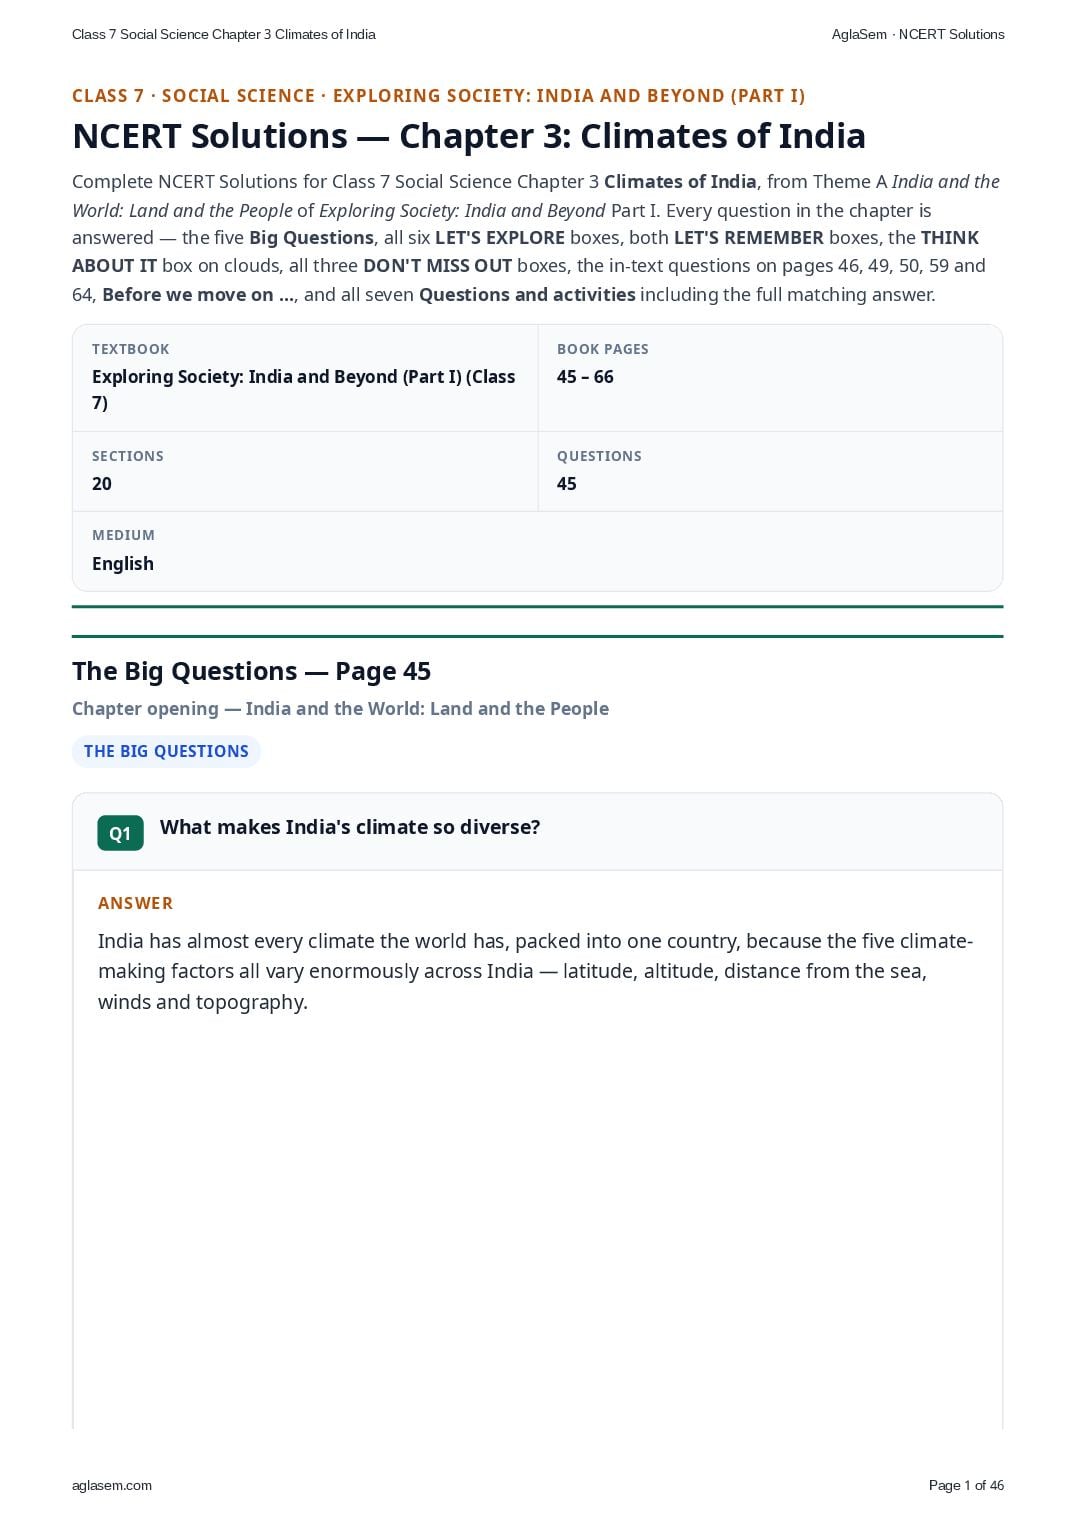The image size is (1076, 1522).
Task: Click the main title NCERT Solutions Chapter 3
Action: coord(469,136)
